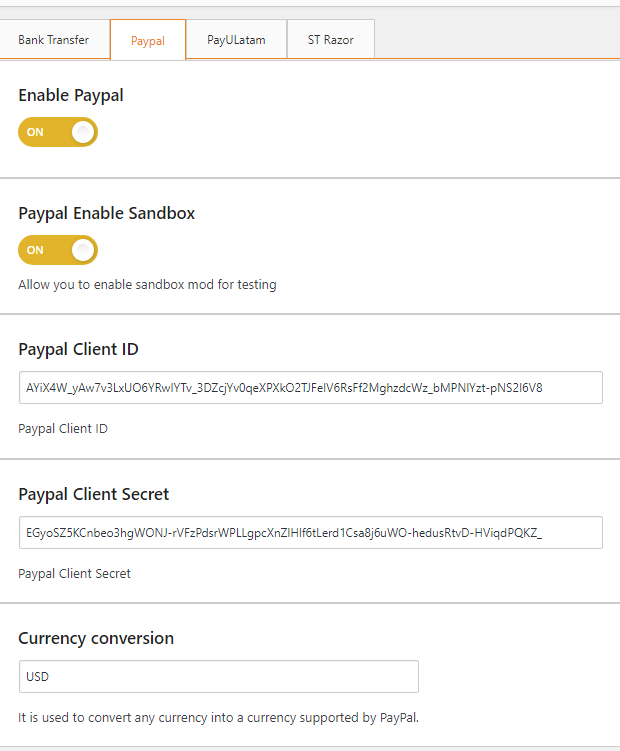This screenshot has width=620, height=751.
Task: Switch to the Bank Transfer tab
Action: point(54,40)
